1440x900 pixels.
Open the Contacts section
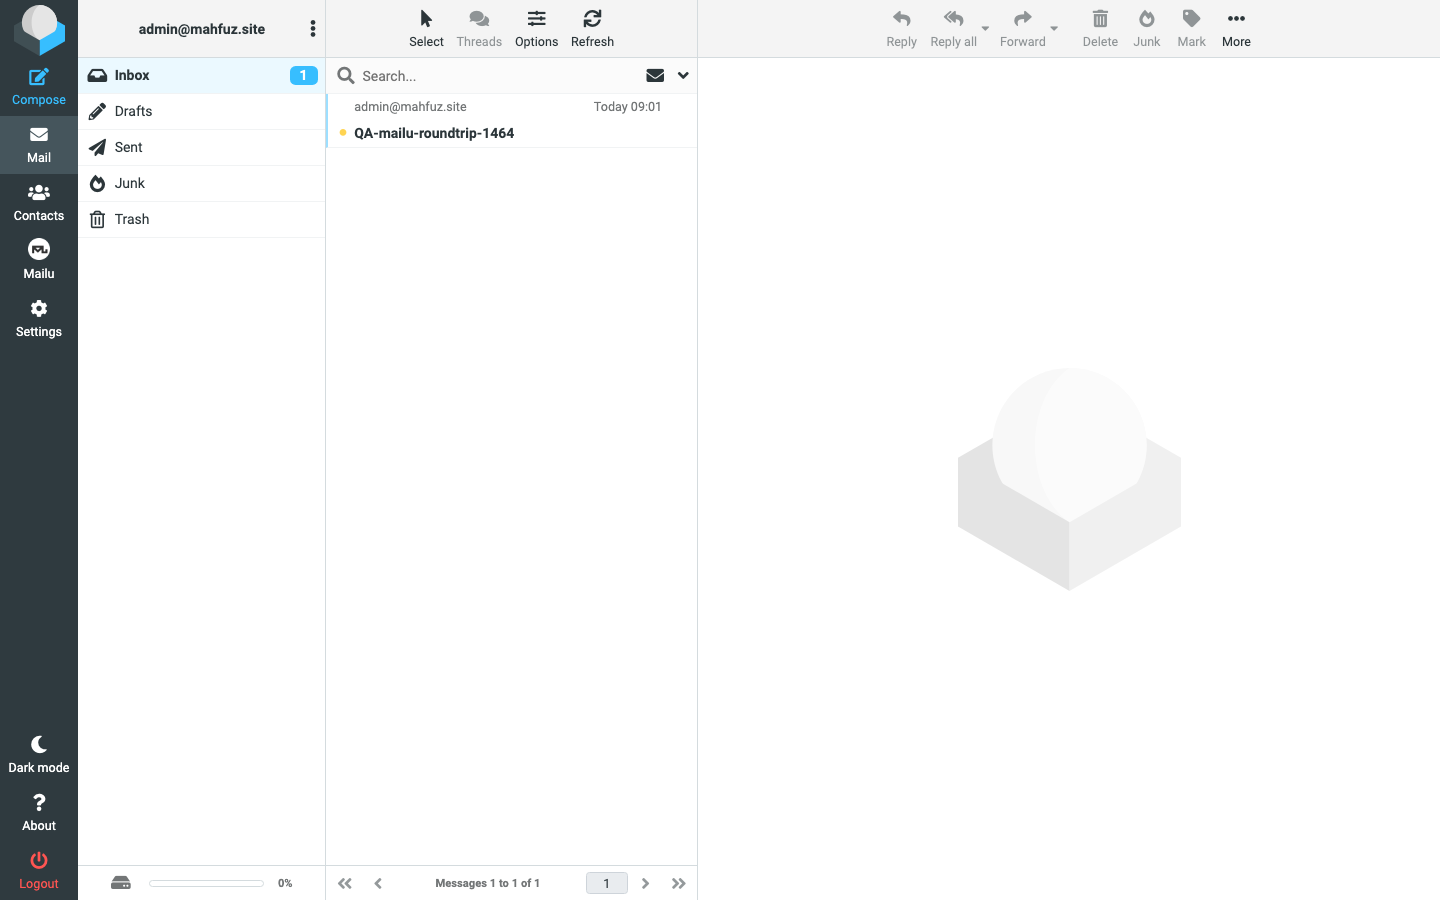(x=39, y=203)
